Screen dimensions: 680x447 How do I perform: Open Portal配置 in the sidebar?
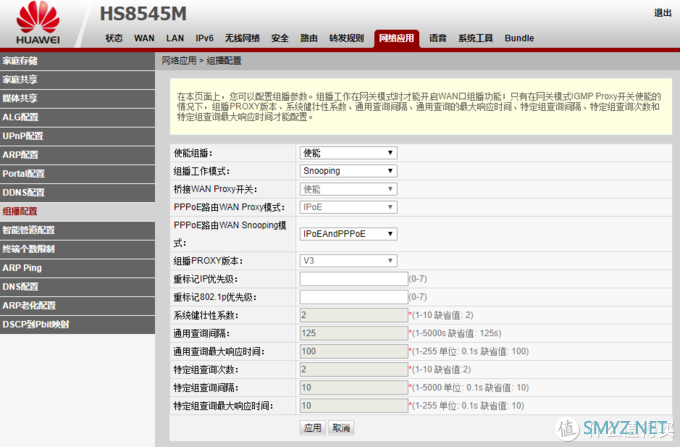(x=77, y=173)
